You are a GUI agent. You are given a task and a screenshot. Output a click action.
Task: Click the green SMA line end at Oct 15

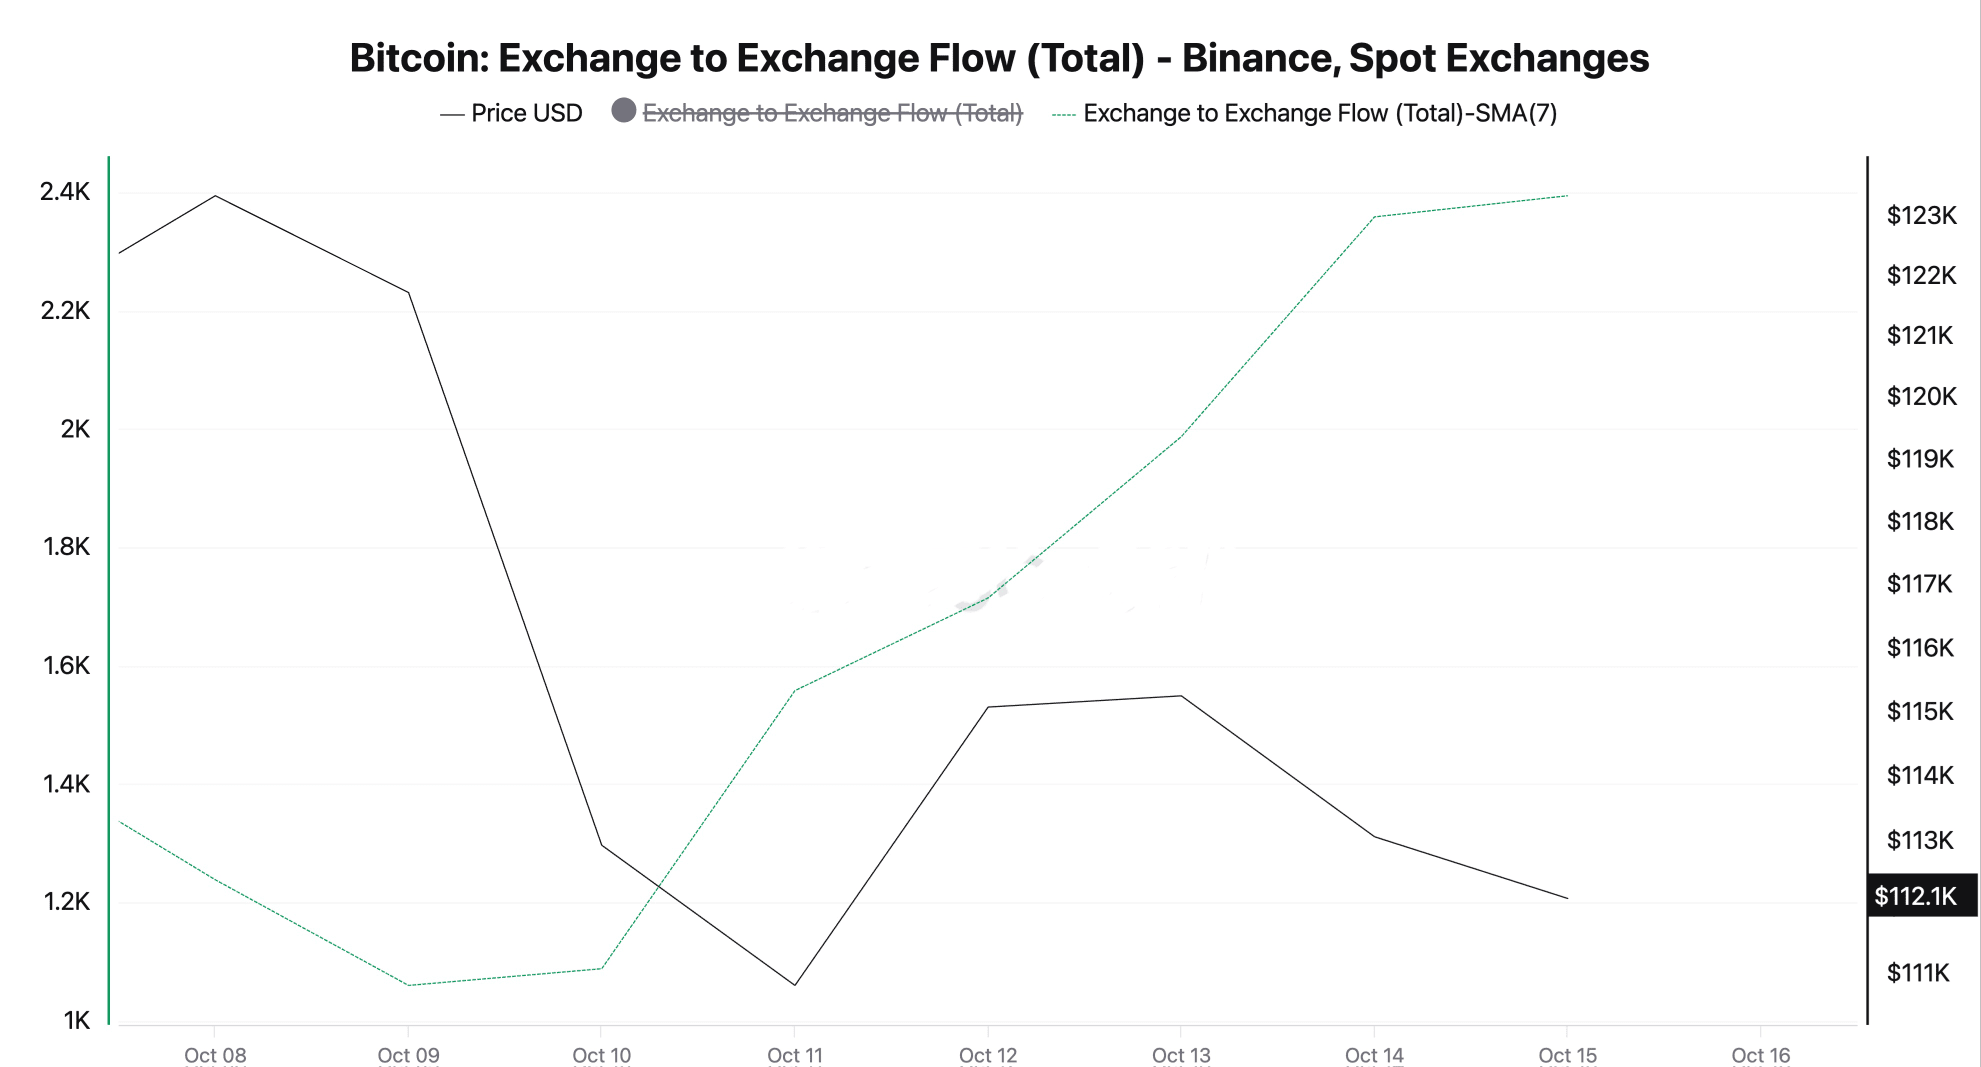pos(1567,196)
